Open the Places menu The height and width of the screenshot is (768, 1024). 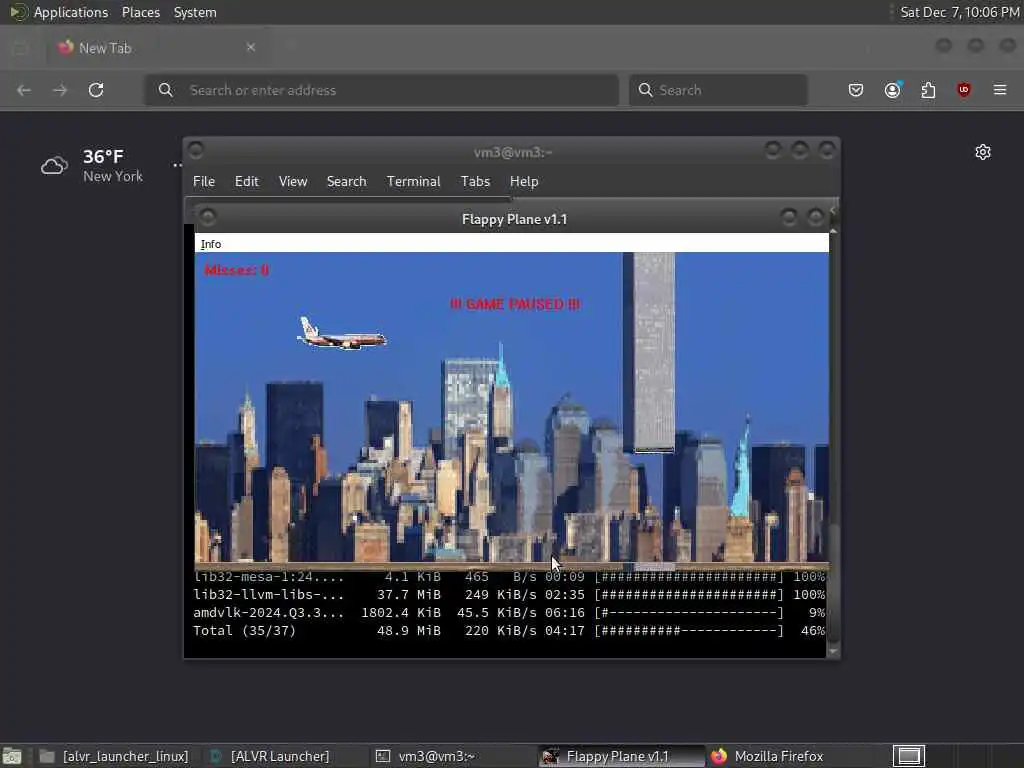[x=141, y=12]
